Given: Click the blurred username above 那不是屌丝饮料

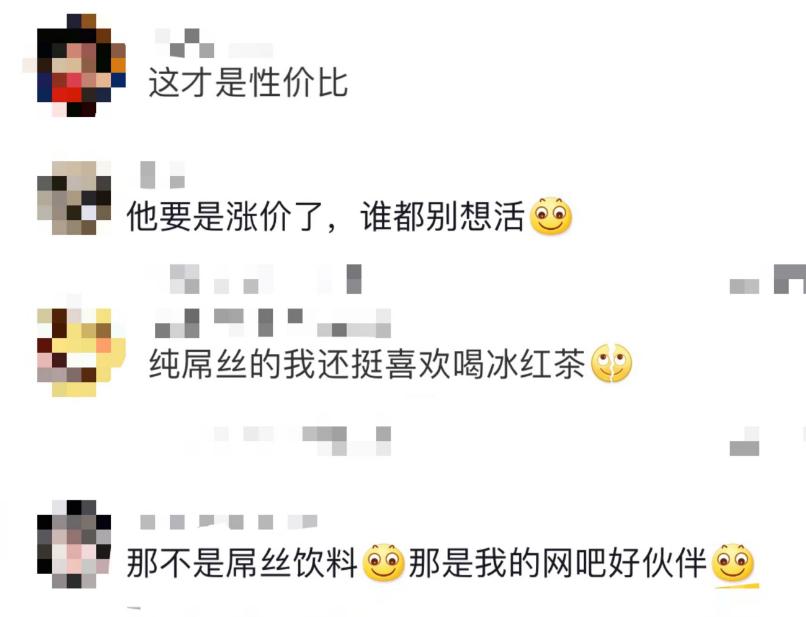Looking at the screenshot, I should tap(229, 522).
